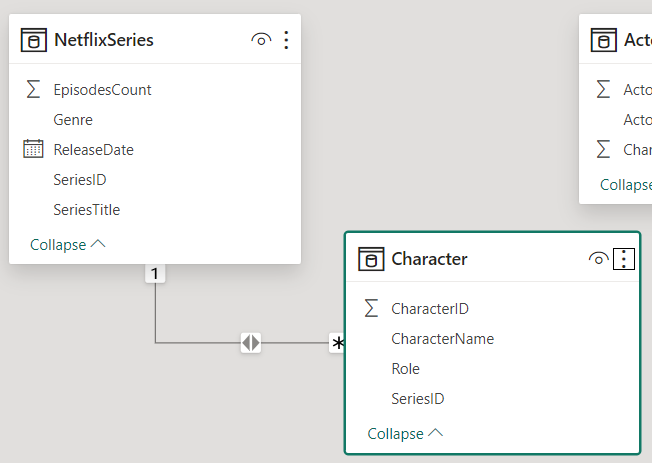Click the asterisk many-side marker at Character

click(x=338, y=344)
